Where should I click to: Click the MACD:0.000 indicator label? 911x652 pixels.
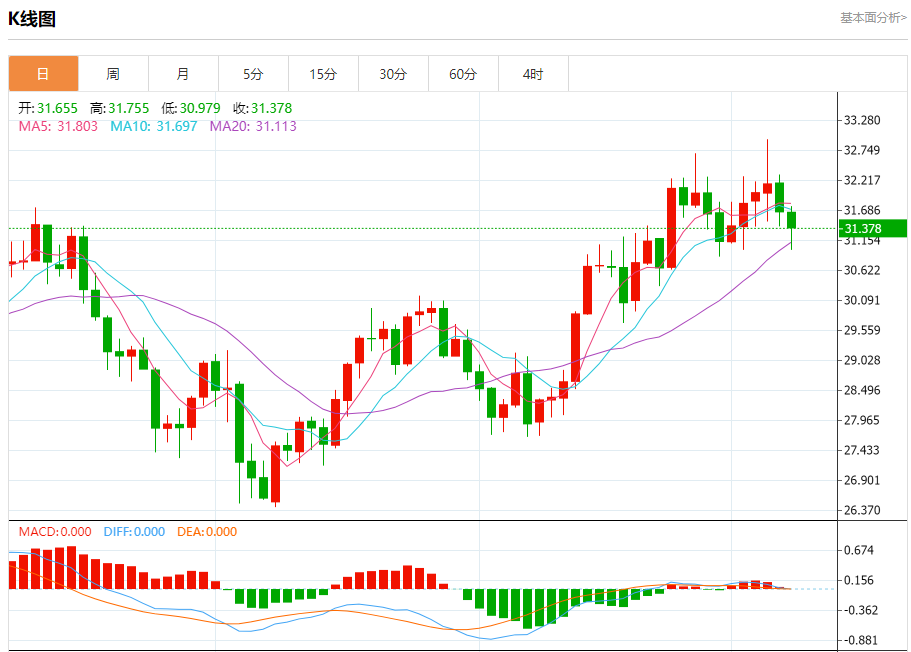coord(55,532)
